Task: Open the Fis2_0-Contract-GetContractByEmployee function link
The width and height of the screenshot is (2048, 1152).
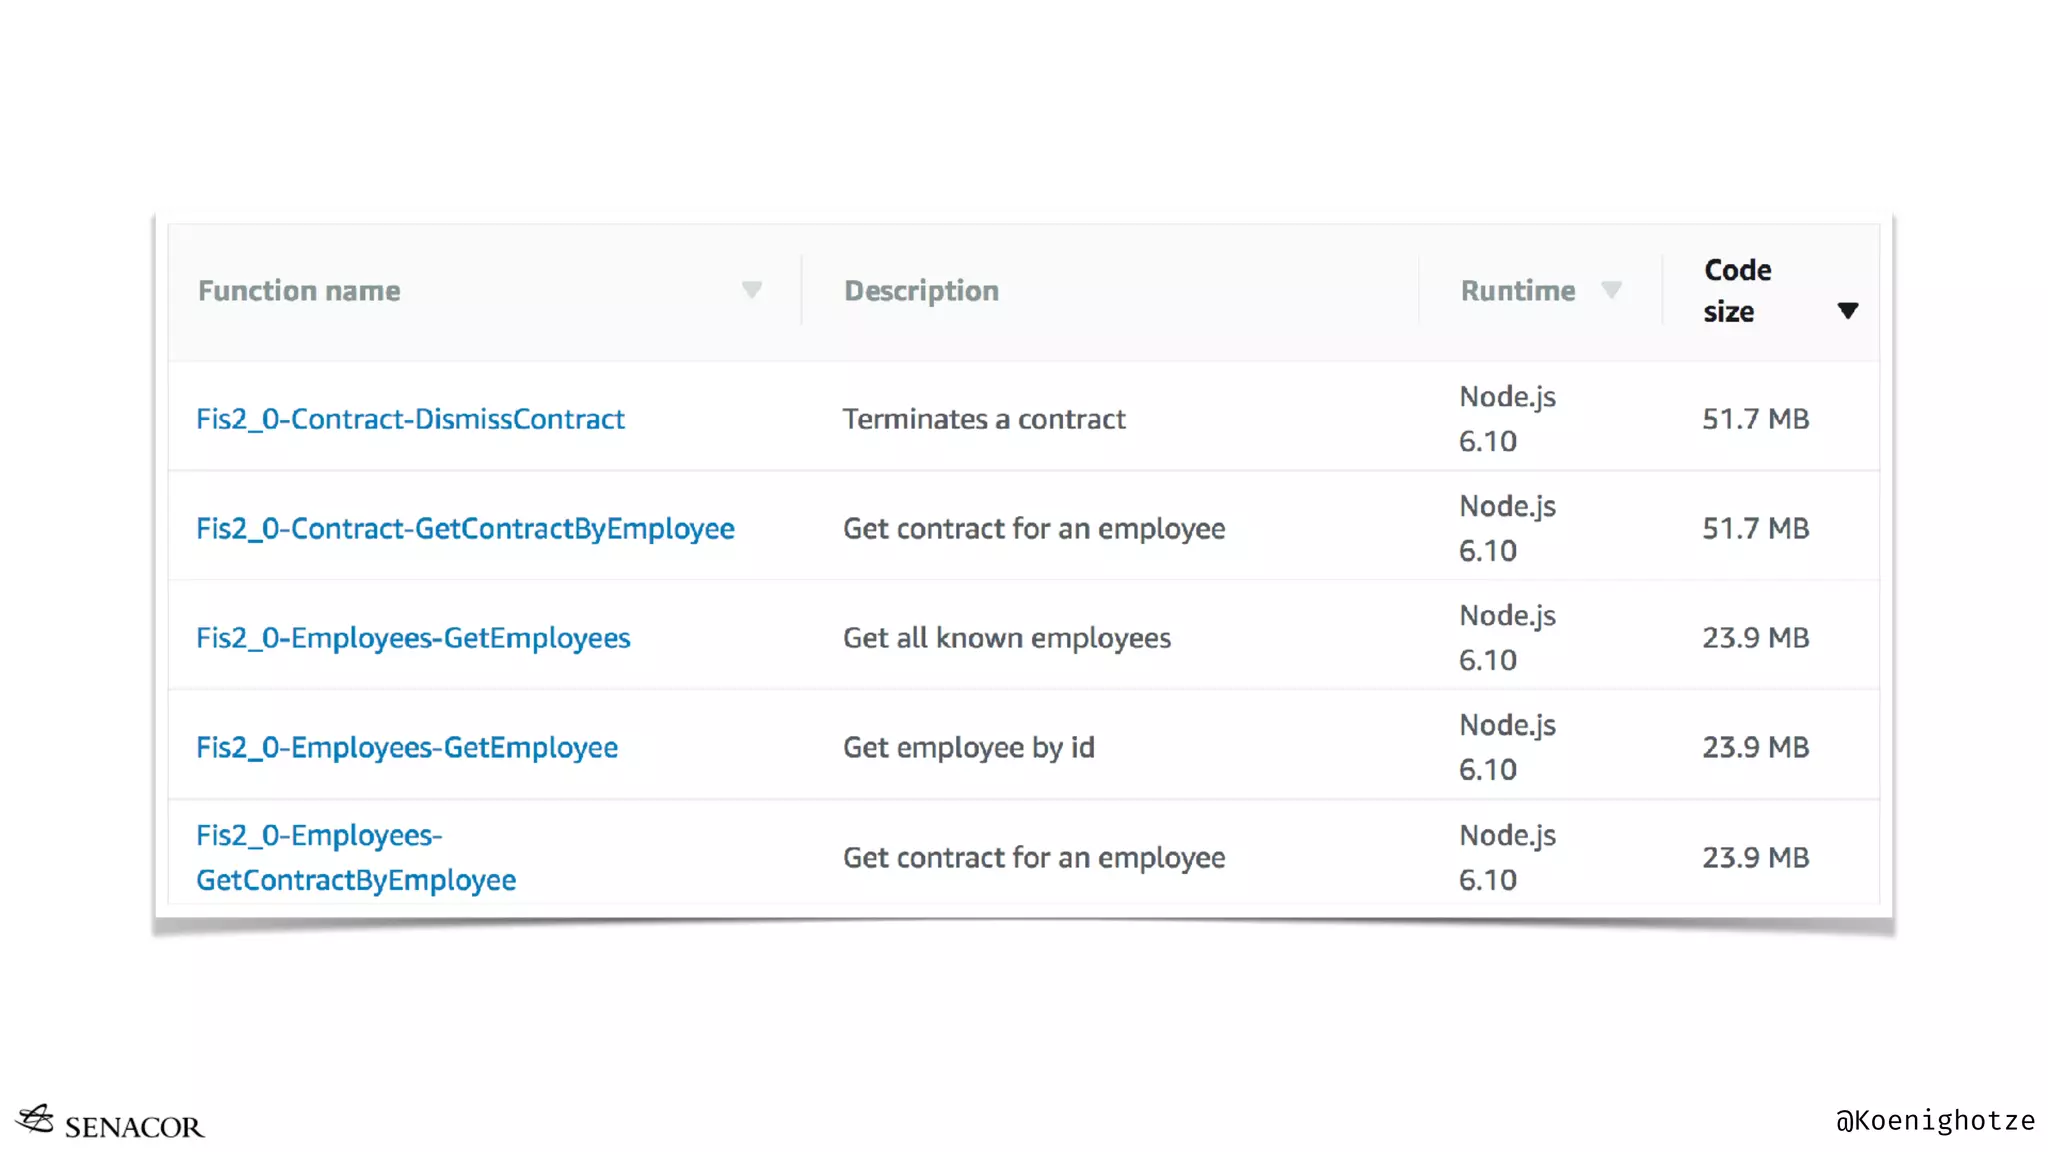Action: point(465,528)
